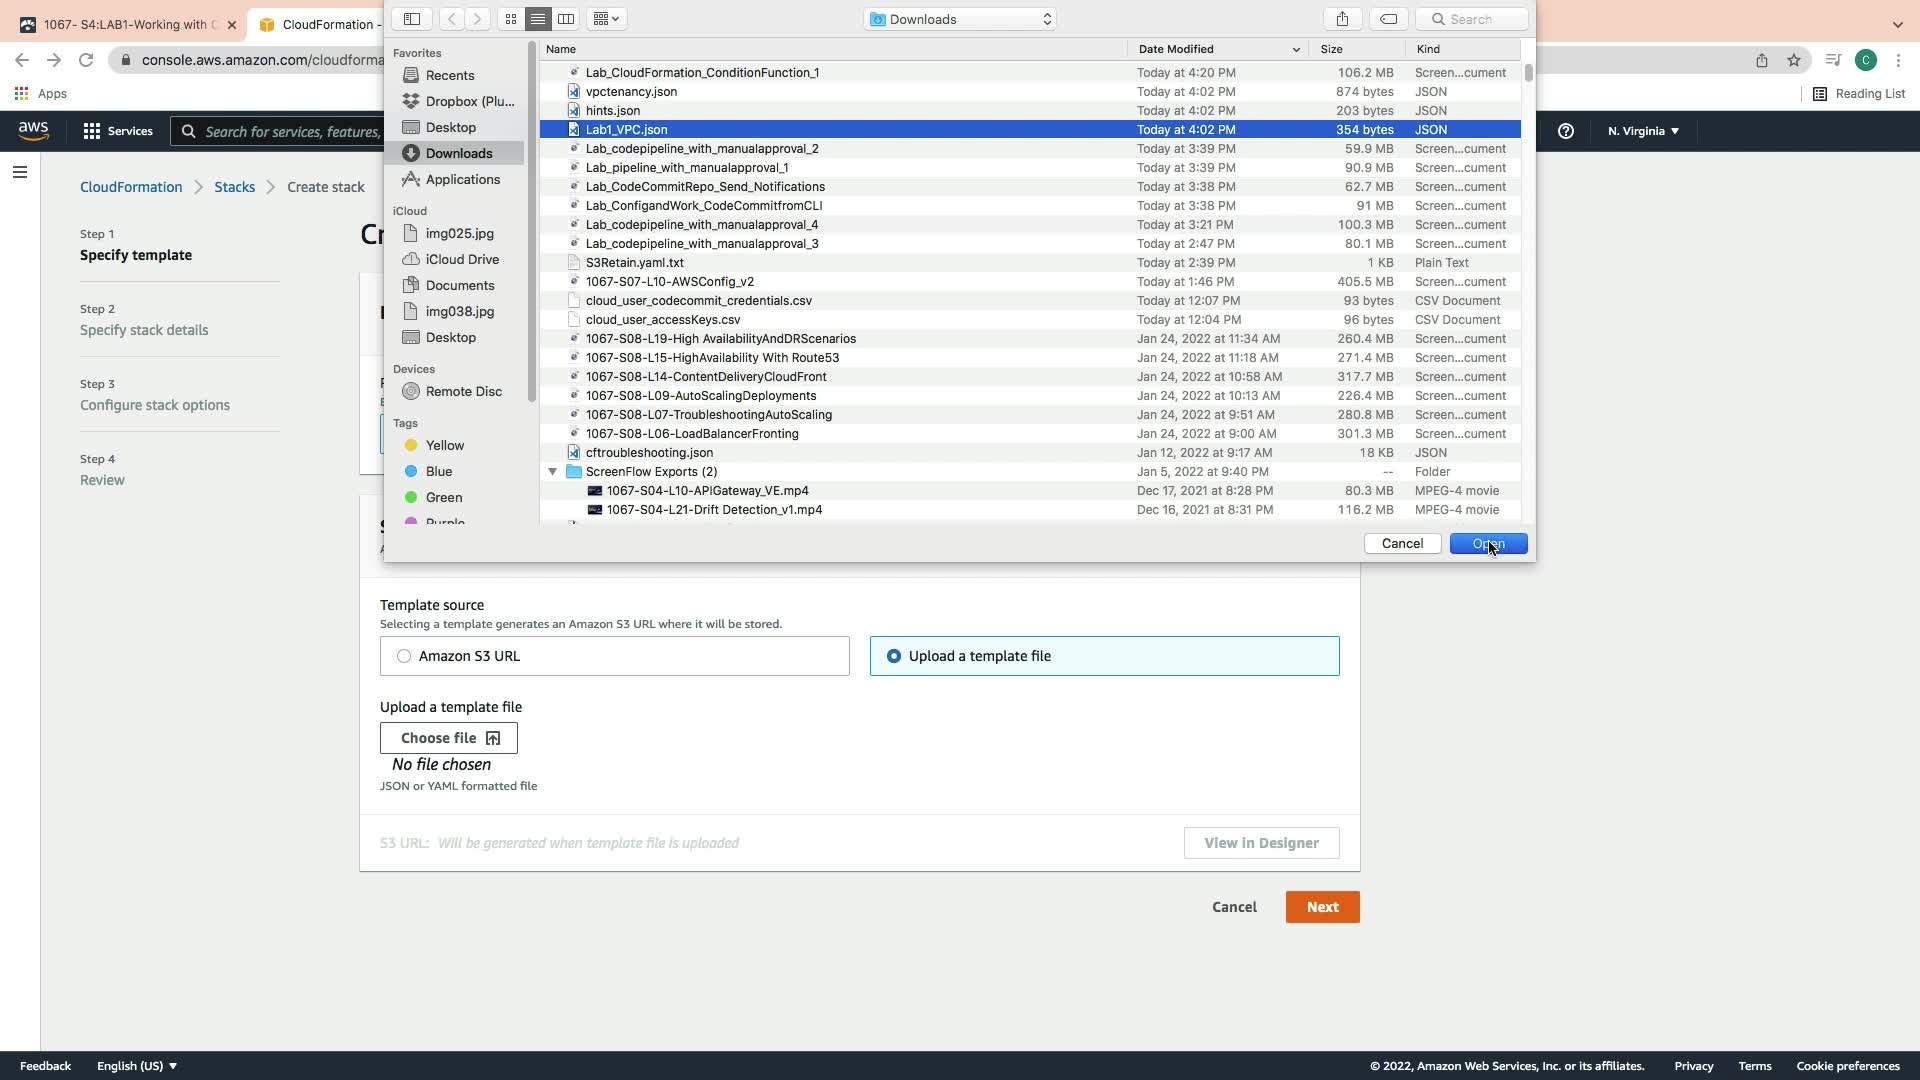Image resolution: width=1920 pixels, height=1080 pixels.
Task: Switch file dialog to icon view
Action: coord(510,19)
